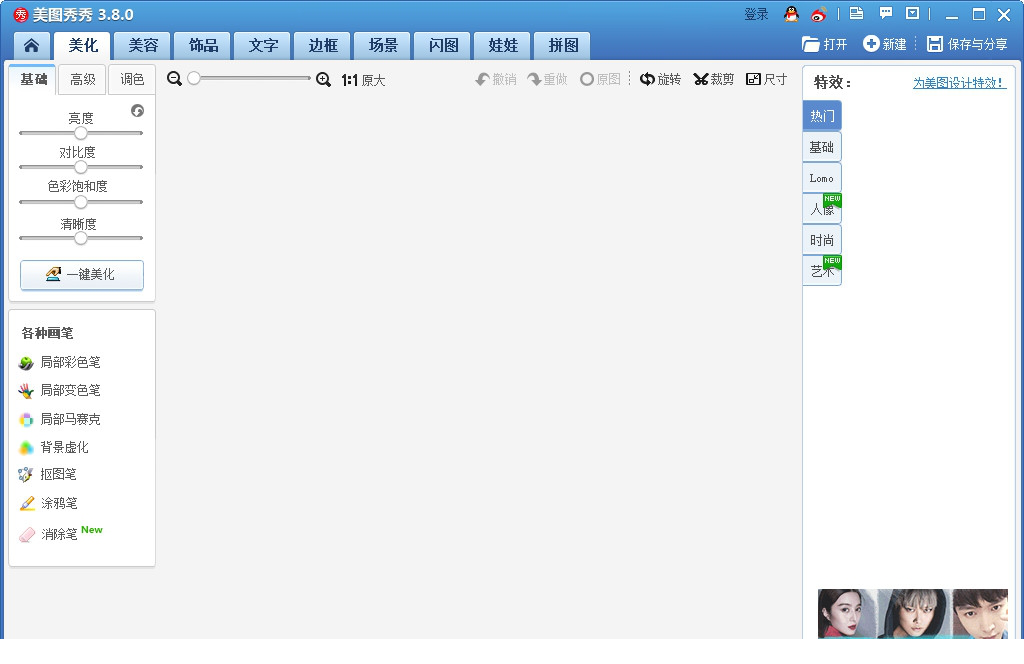Click the celebrity portrait ad thumbnail
Image resolution: width=1024 pixels, height=664 pixels.
pyautogui.click(x=912, y=613)
